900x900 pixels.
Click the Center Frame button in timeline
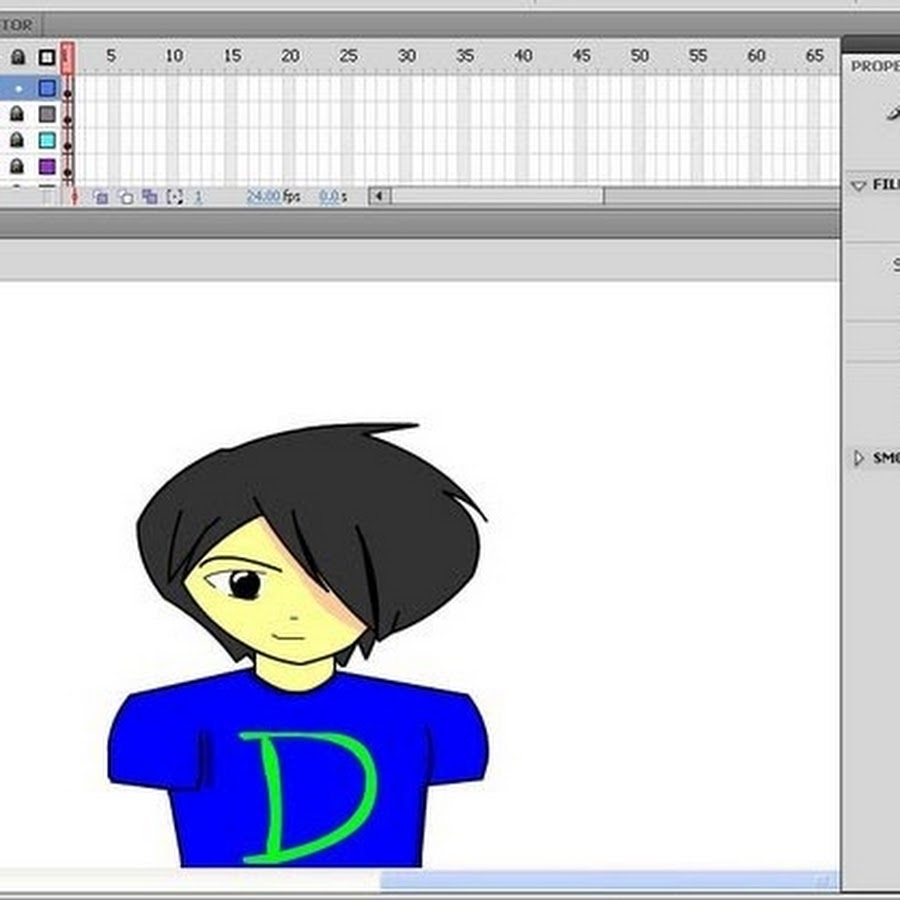(74, 197)
